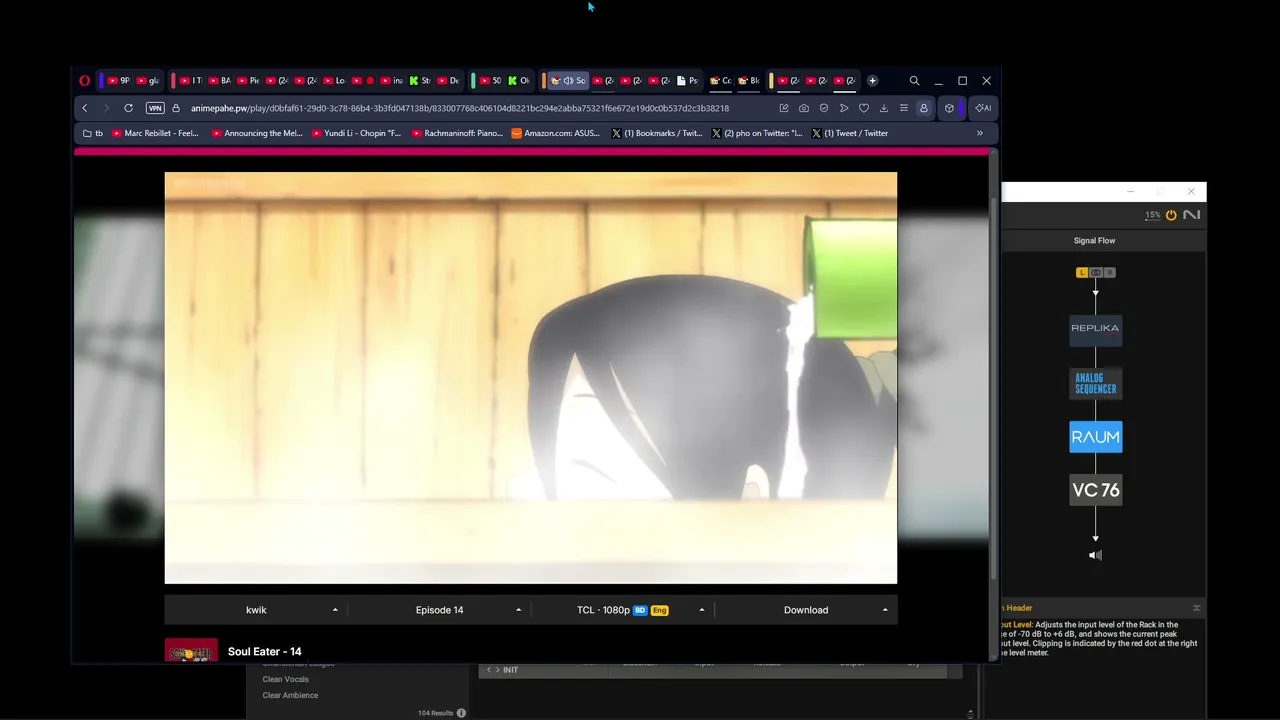Open the easy setup menu icon

[904, 108]
